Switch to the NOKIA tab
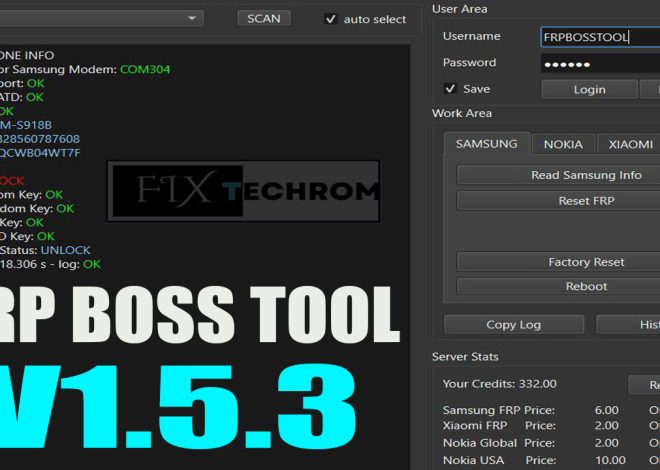 click(x=563, y=144)
